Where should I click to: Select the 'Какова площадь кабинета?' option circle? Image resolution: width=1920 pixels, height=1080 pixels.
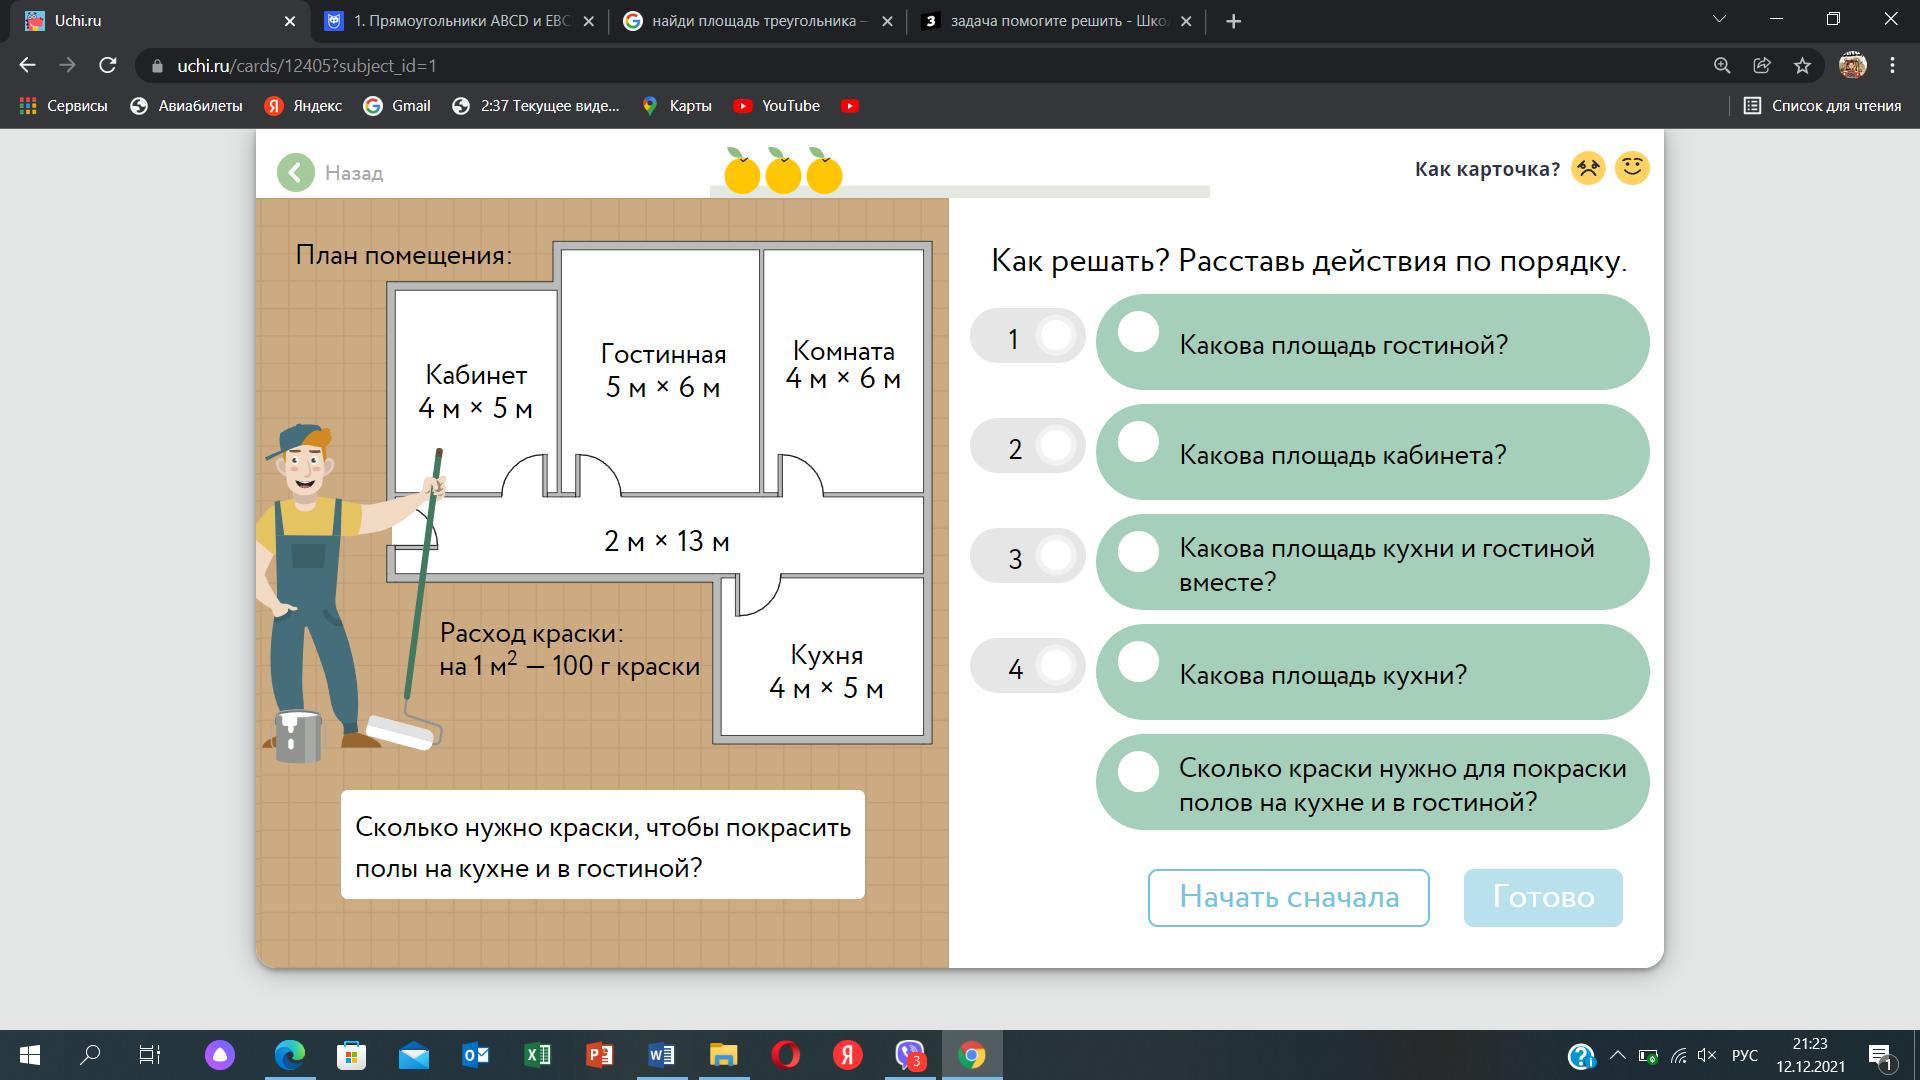point(1138,442)
